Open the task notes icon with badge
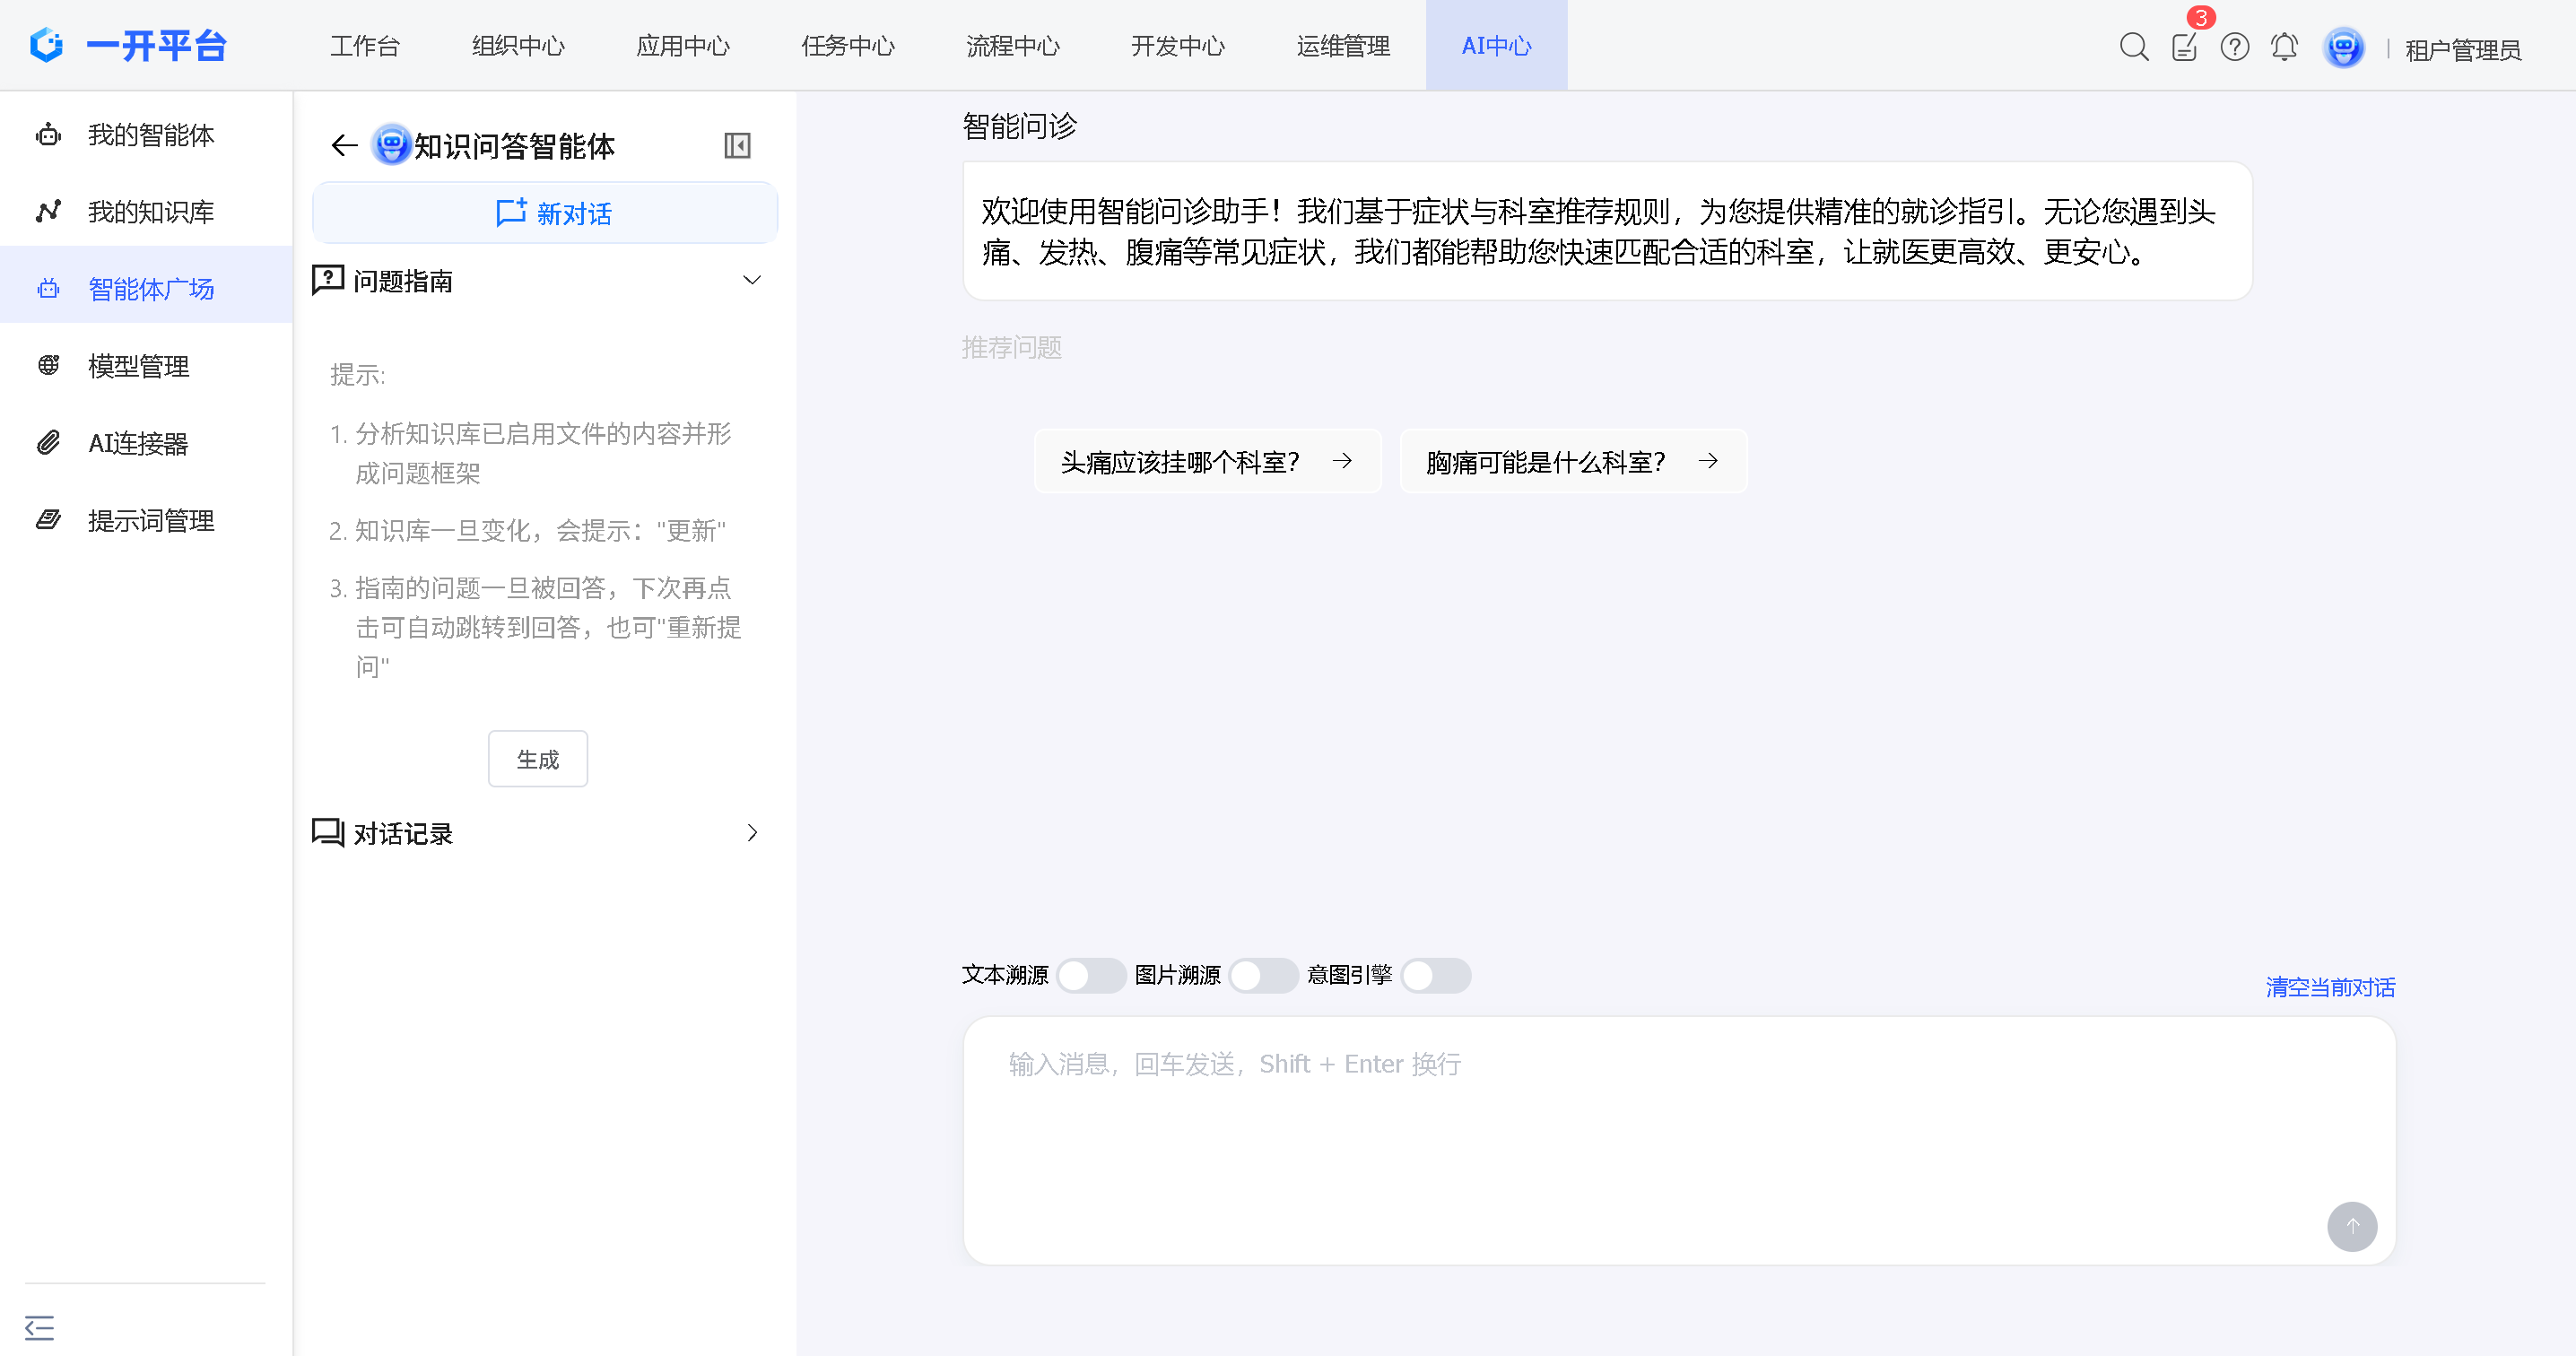This screenshot has height=1356, width=2576. [x=2184, y=47]
